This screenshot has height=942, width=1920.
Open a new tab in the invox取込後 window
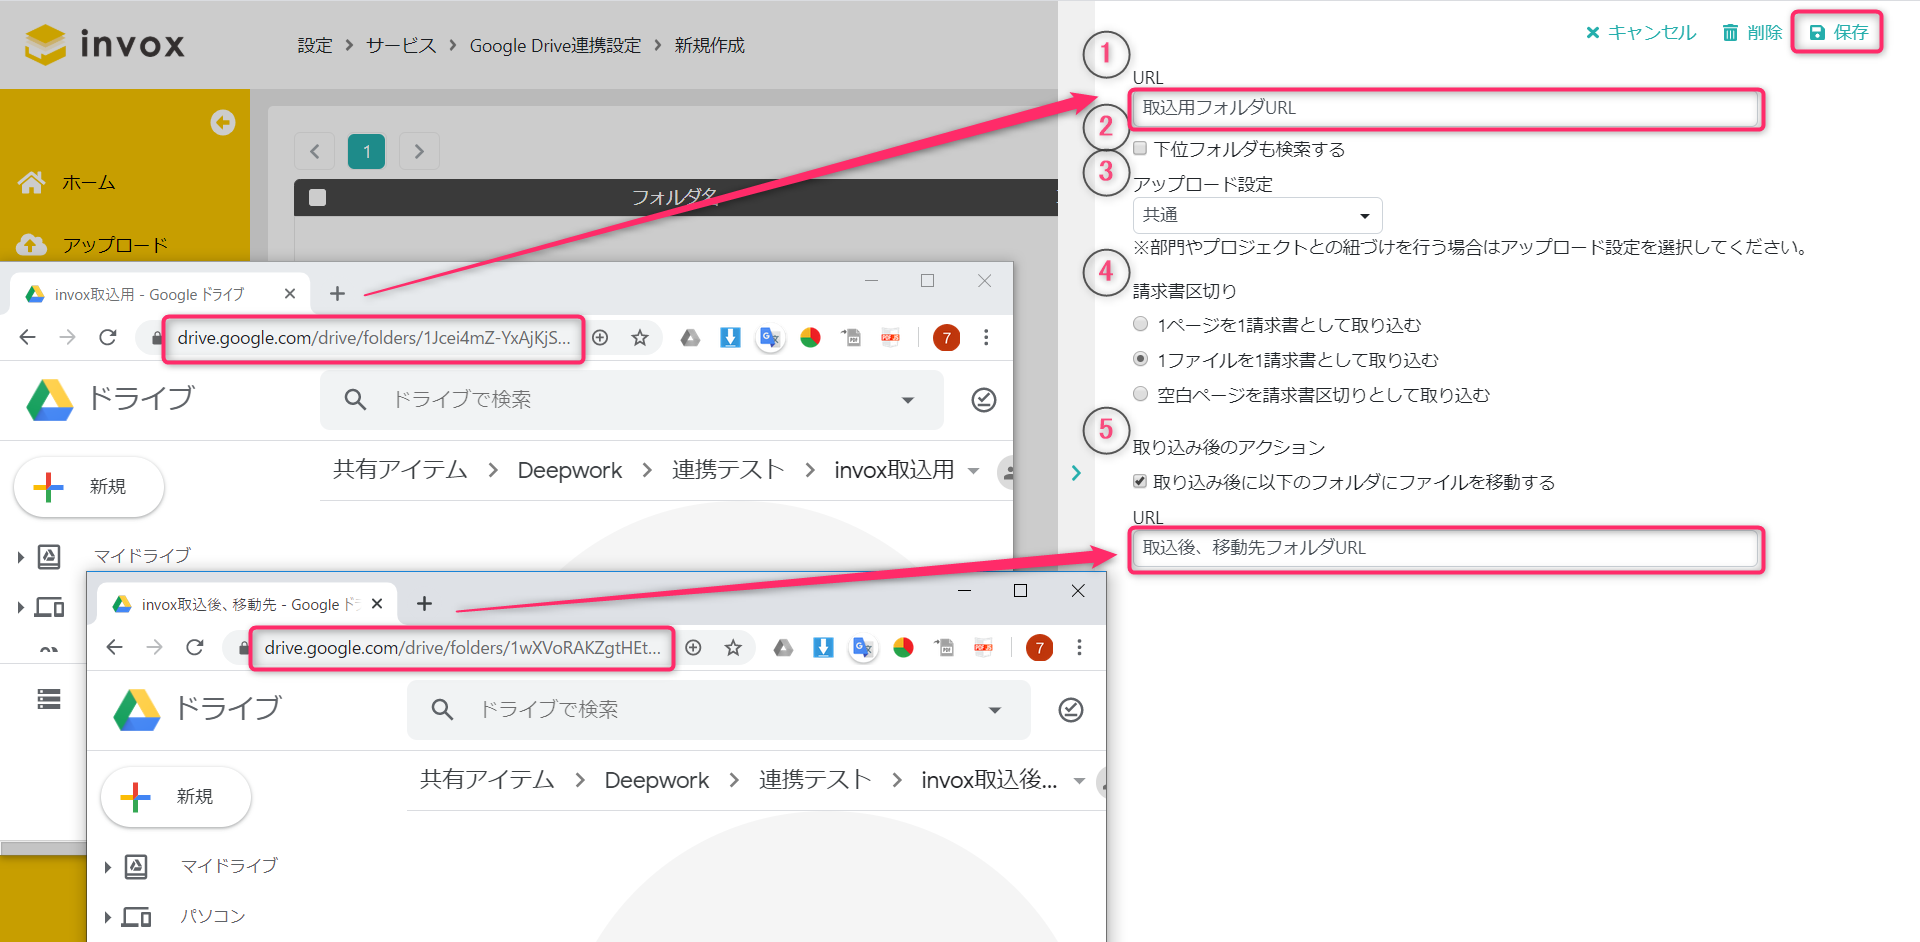(x=424, y=604)
